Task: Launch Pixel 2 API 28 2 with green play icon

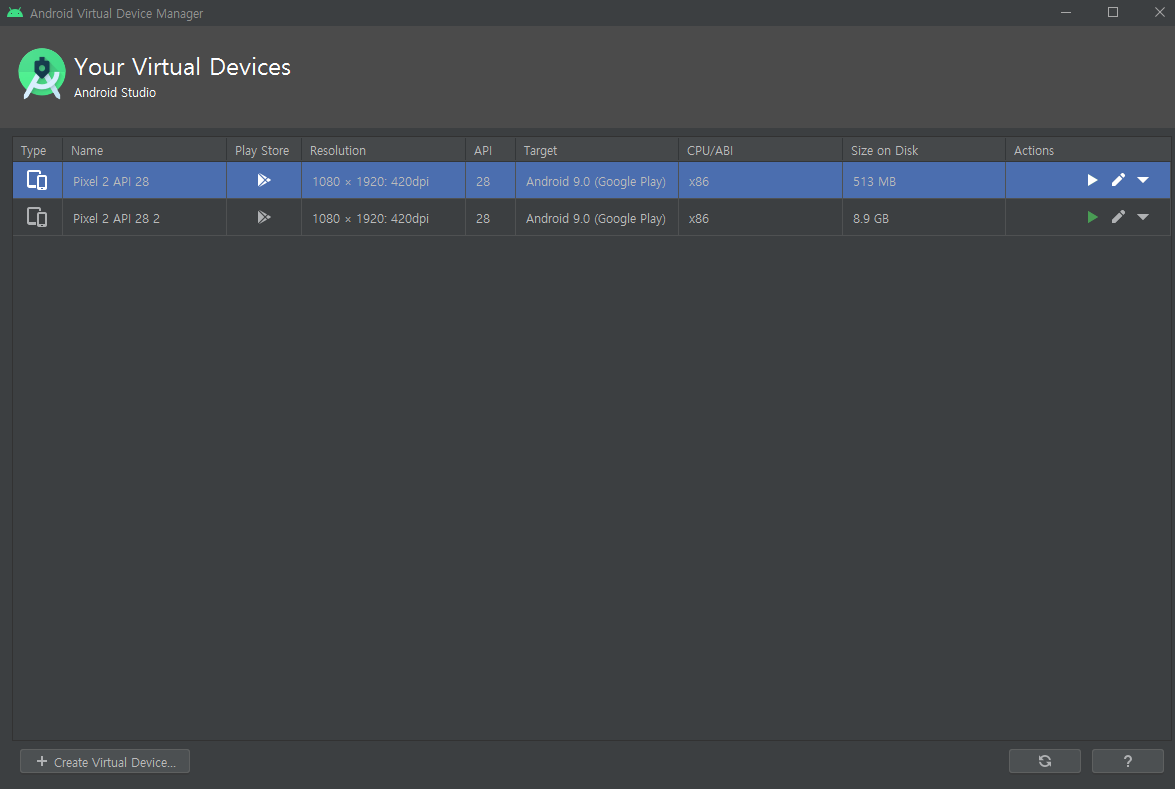Action: pyautogui.click(x=1092, y=217)
